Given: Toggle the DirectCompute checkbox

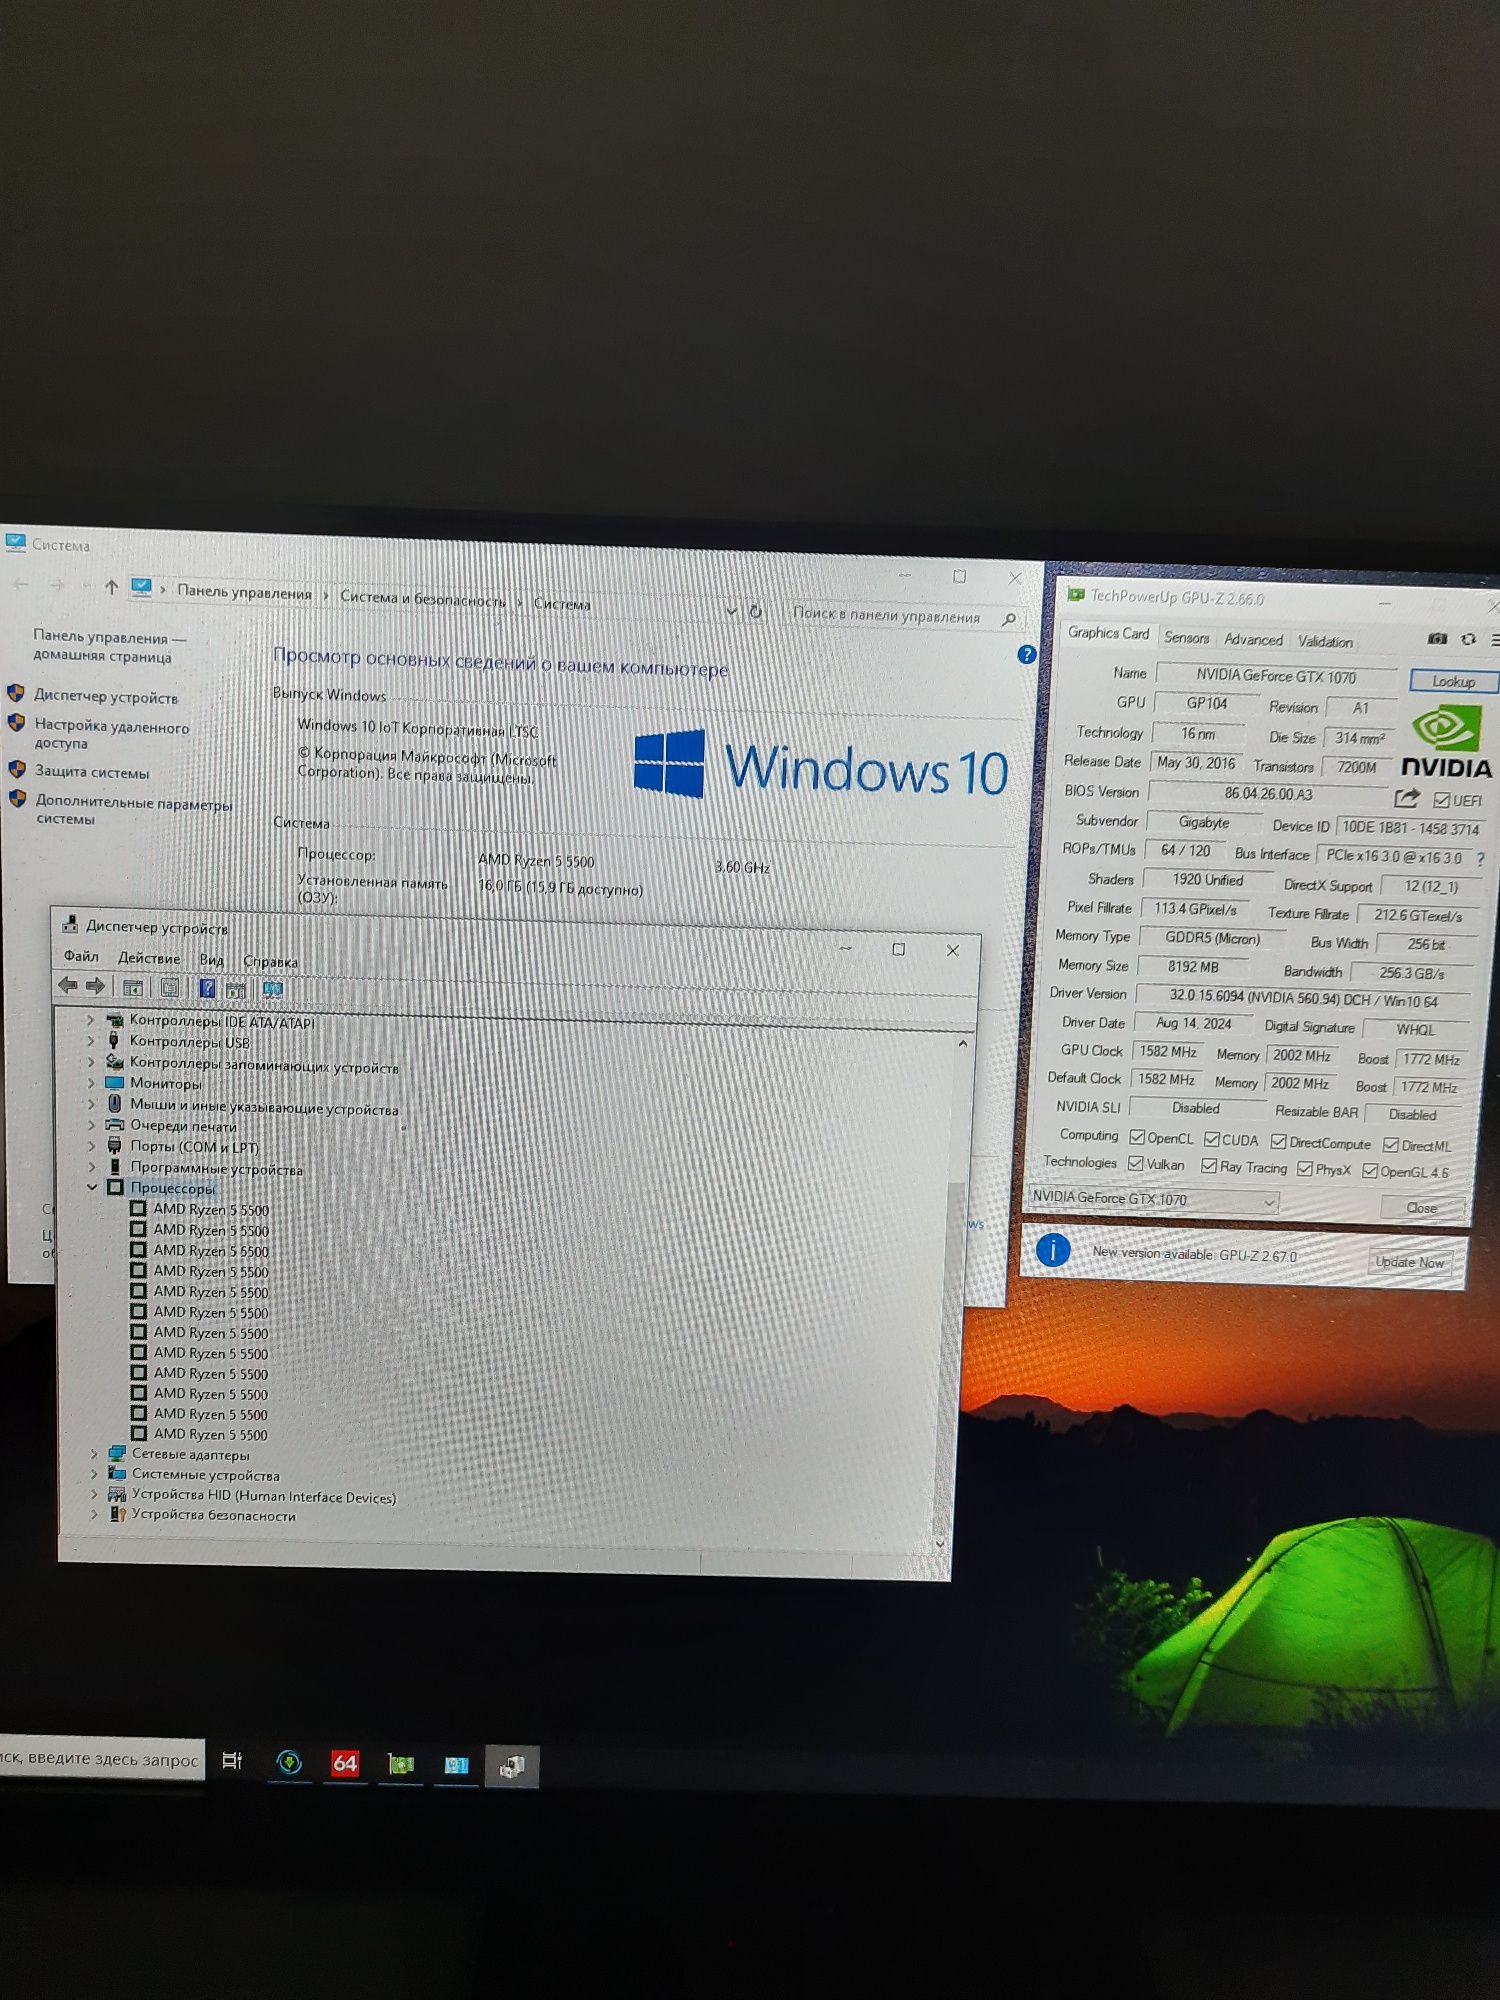Looking at the screenshot, I should [1278, 1141].
